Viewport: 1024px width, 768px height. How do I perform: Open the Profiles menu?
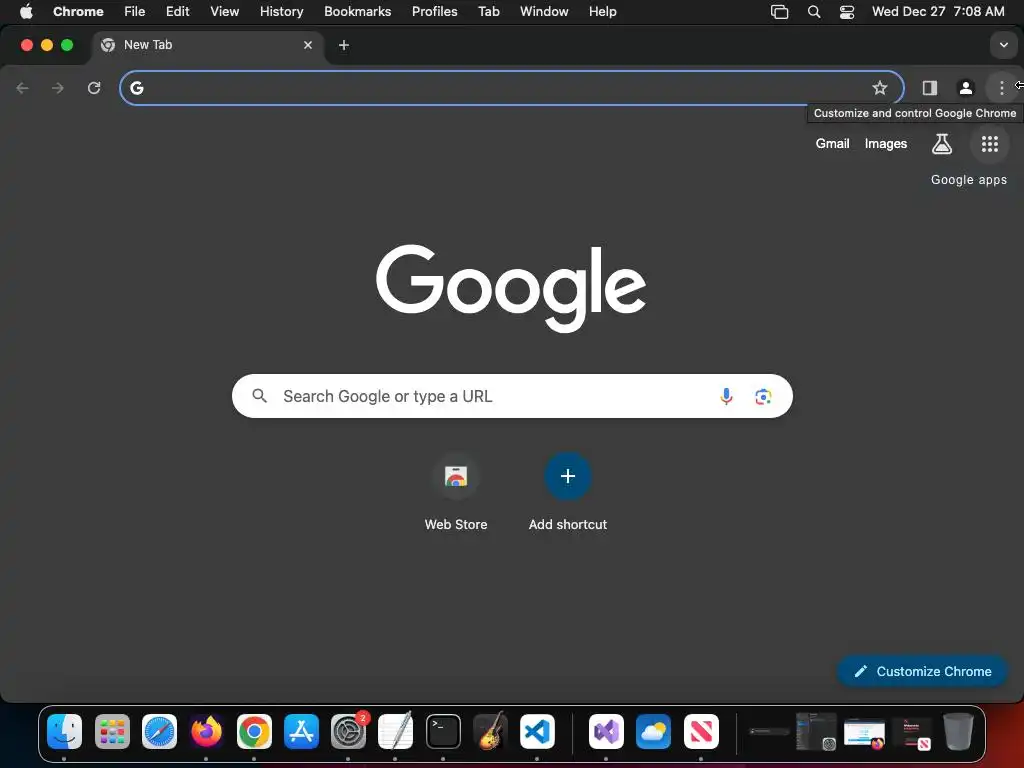434,12
